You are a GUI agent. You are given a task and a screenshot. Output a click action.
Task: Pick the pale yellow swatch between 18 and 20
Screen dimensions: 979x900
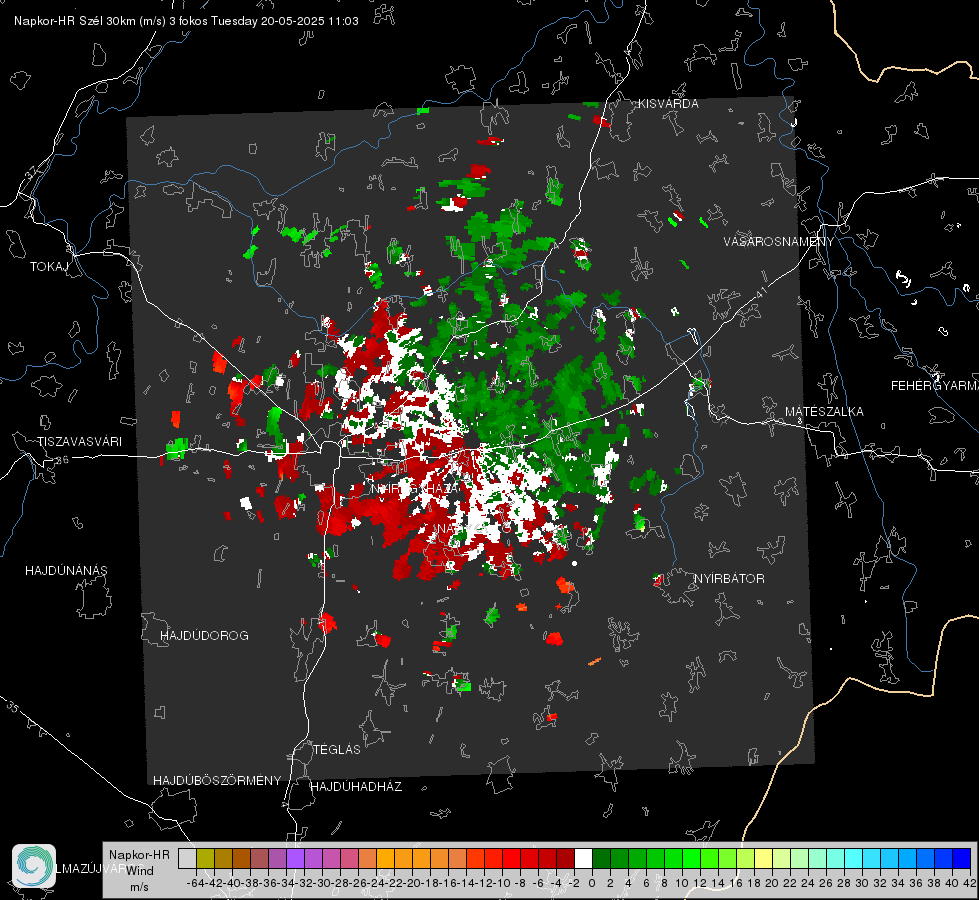click(764, 858)
